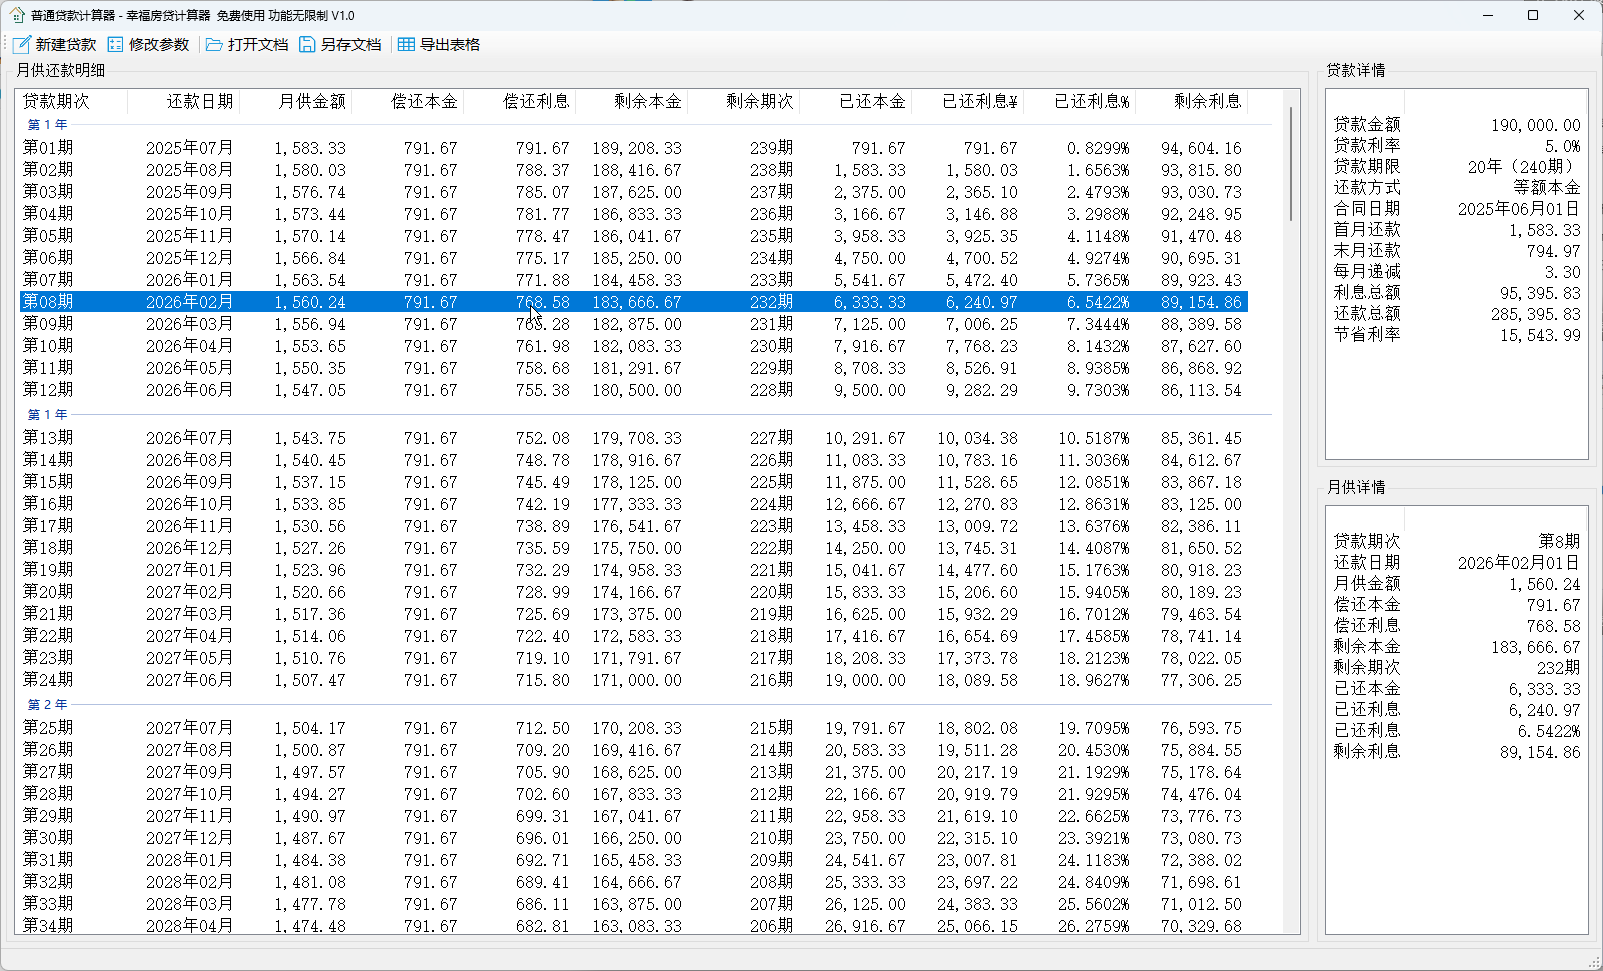1603x971 pixels.
Task: Click the 第 2 年 group header
Action: click(47, 704)
